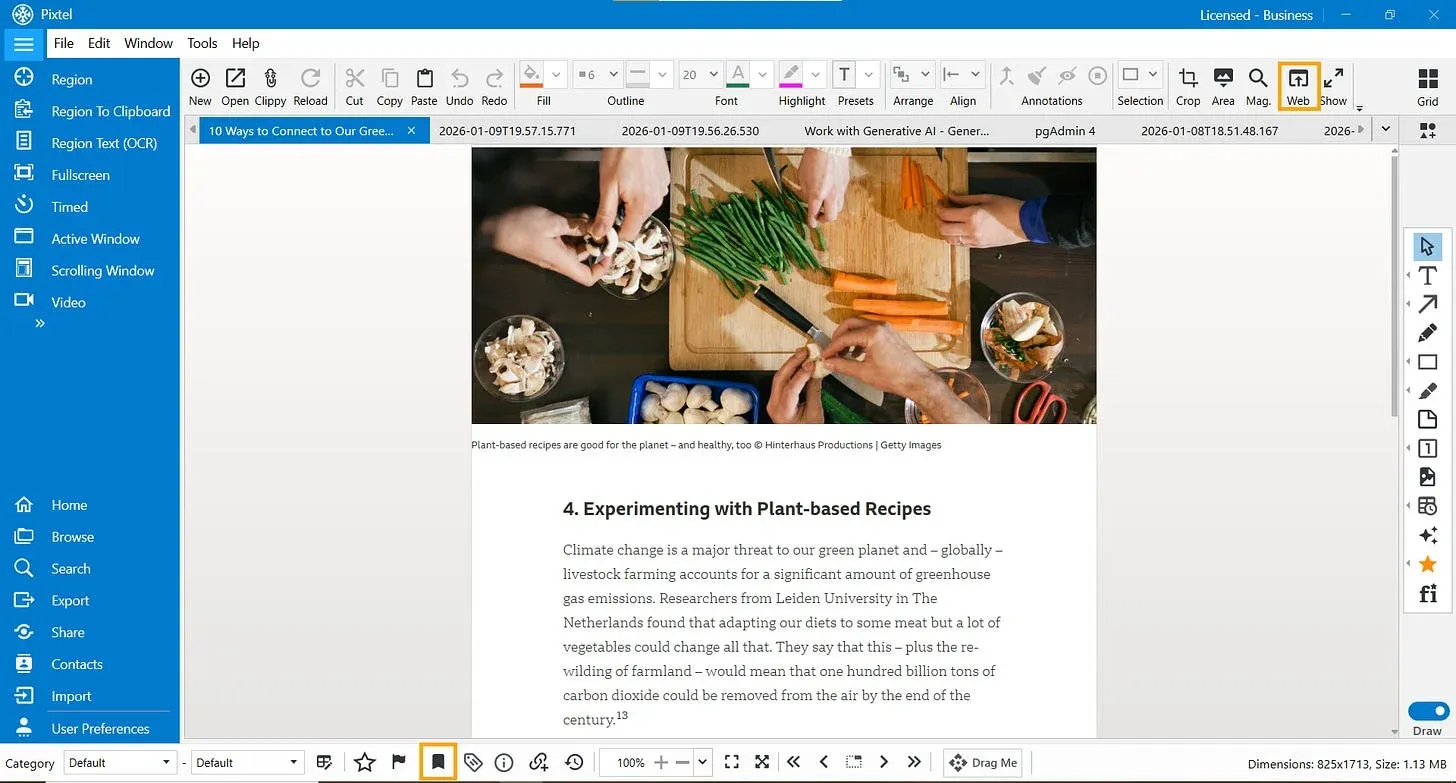Click the Web upload icon
This screenshot has height=783, width=1456.
point(1298,78)
